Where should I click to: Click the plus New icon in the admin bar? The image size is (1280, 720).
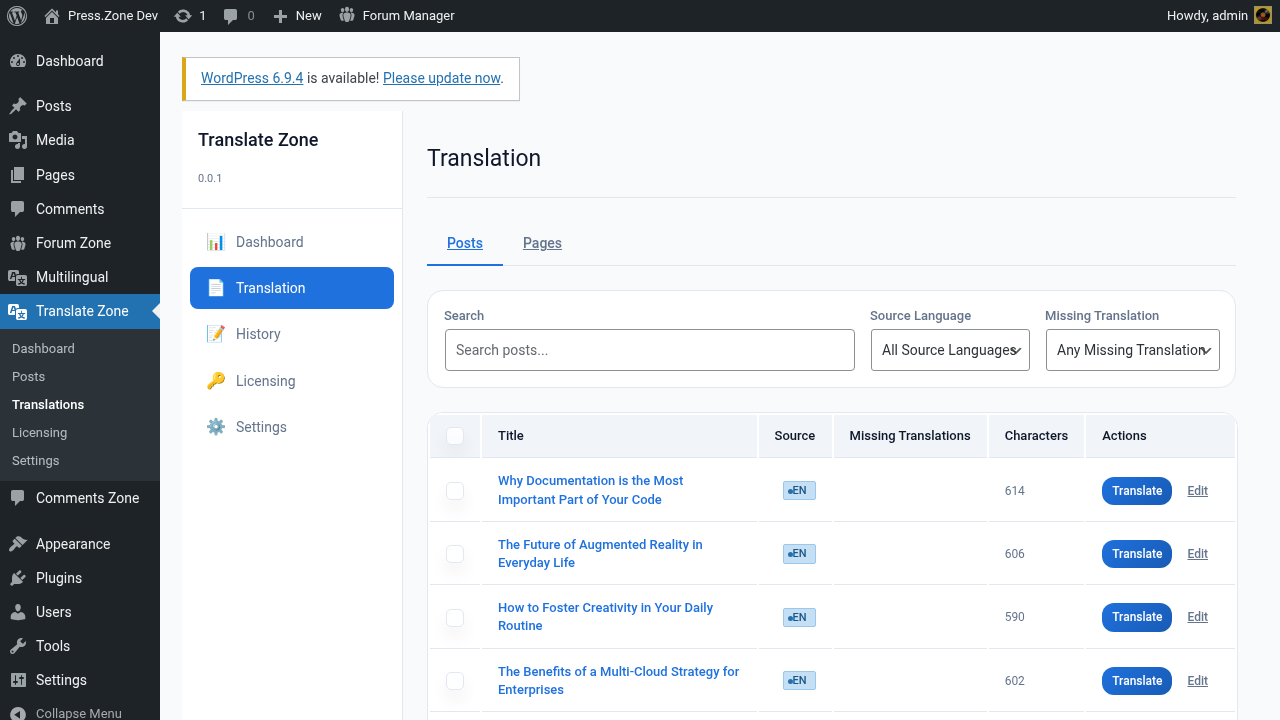pos(281,16)
